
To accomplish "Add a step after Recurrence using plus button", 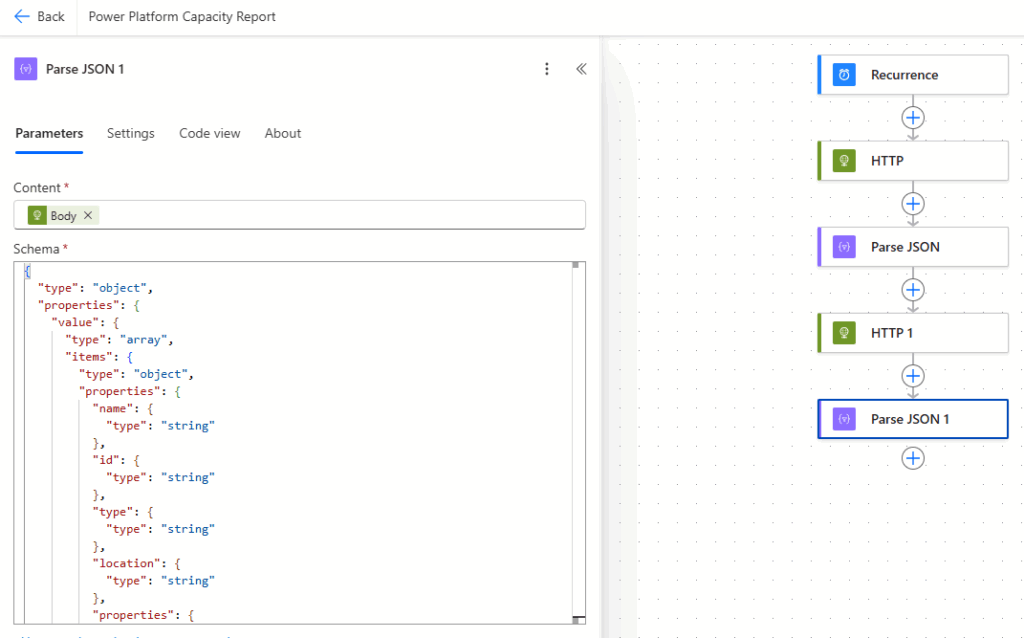I will tap(912, 117).
